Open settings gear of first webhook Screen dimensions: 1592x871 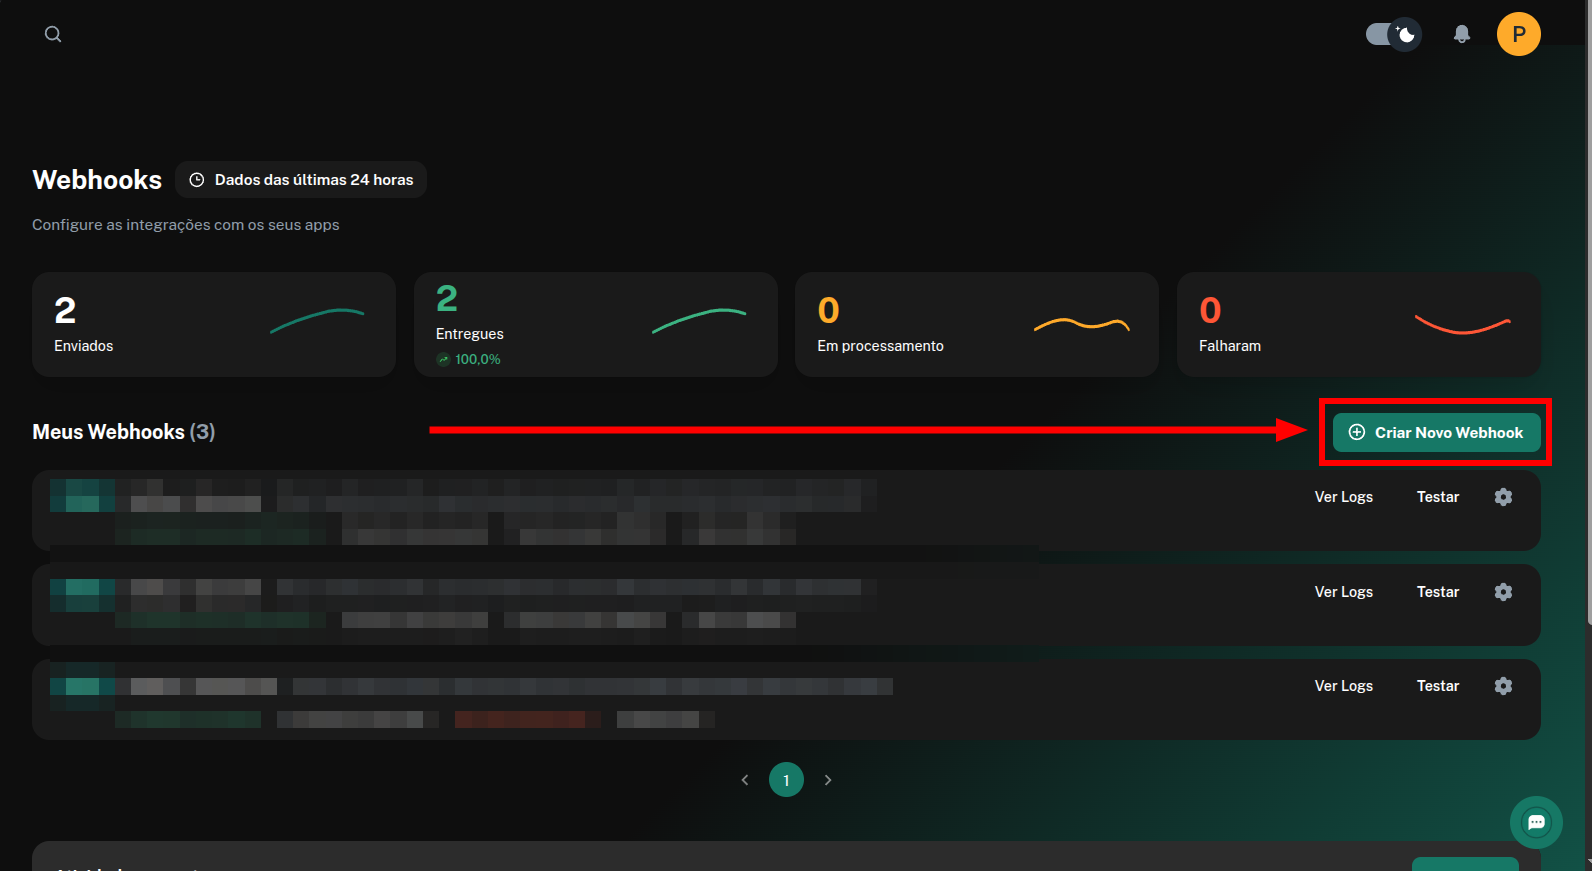[1503, 497]
